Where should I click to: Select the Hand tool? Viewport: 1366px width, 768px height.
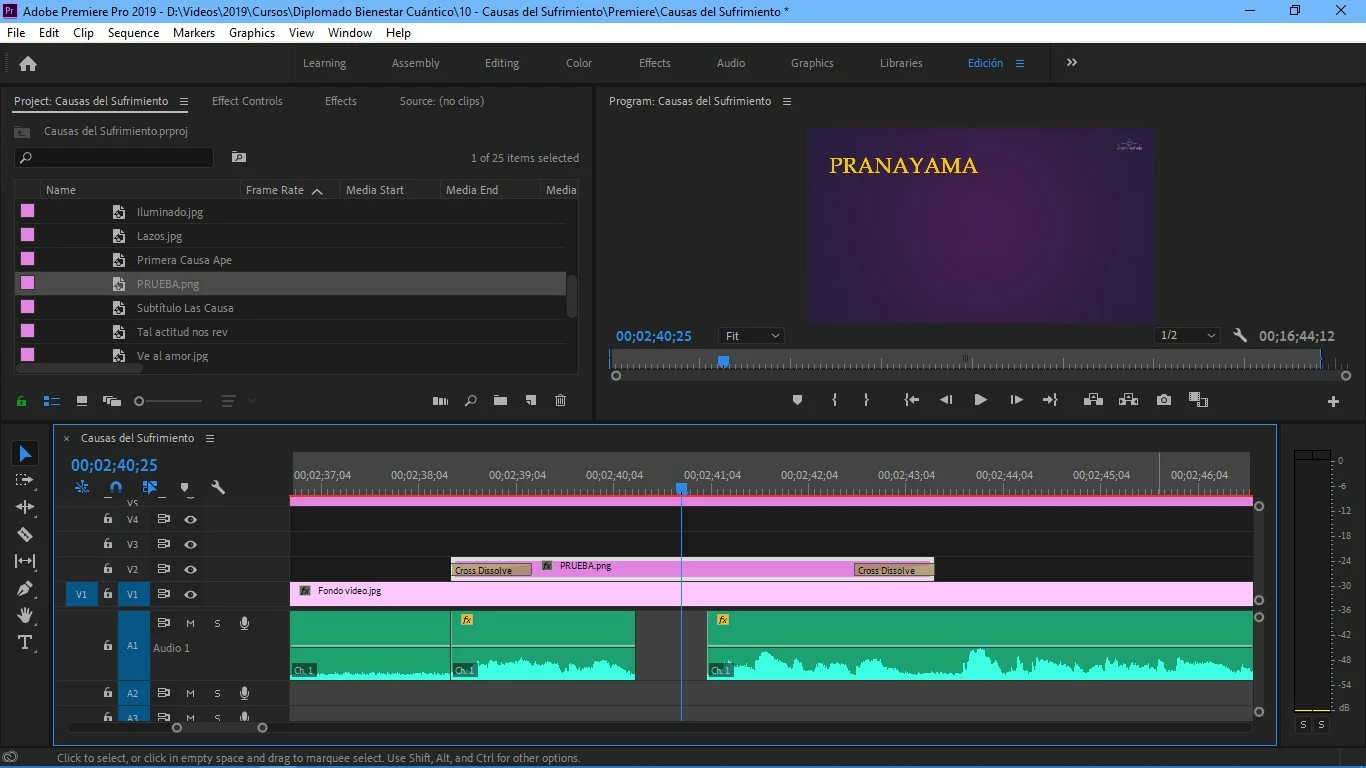click(x=25, y=615)
